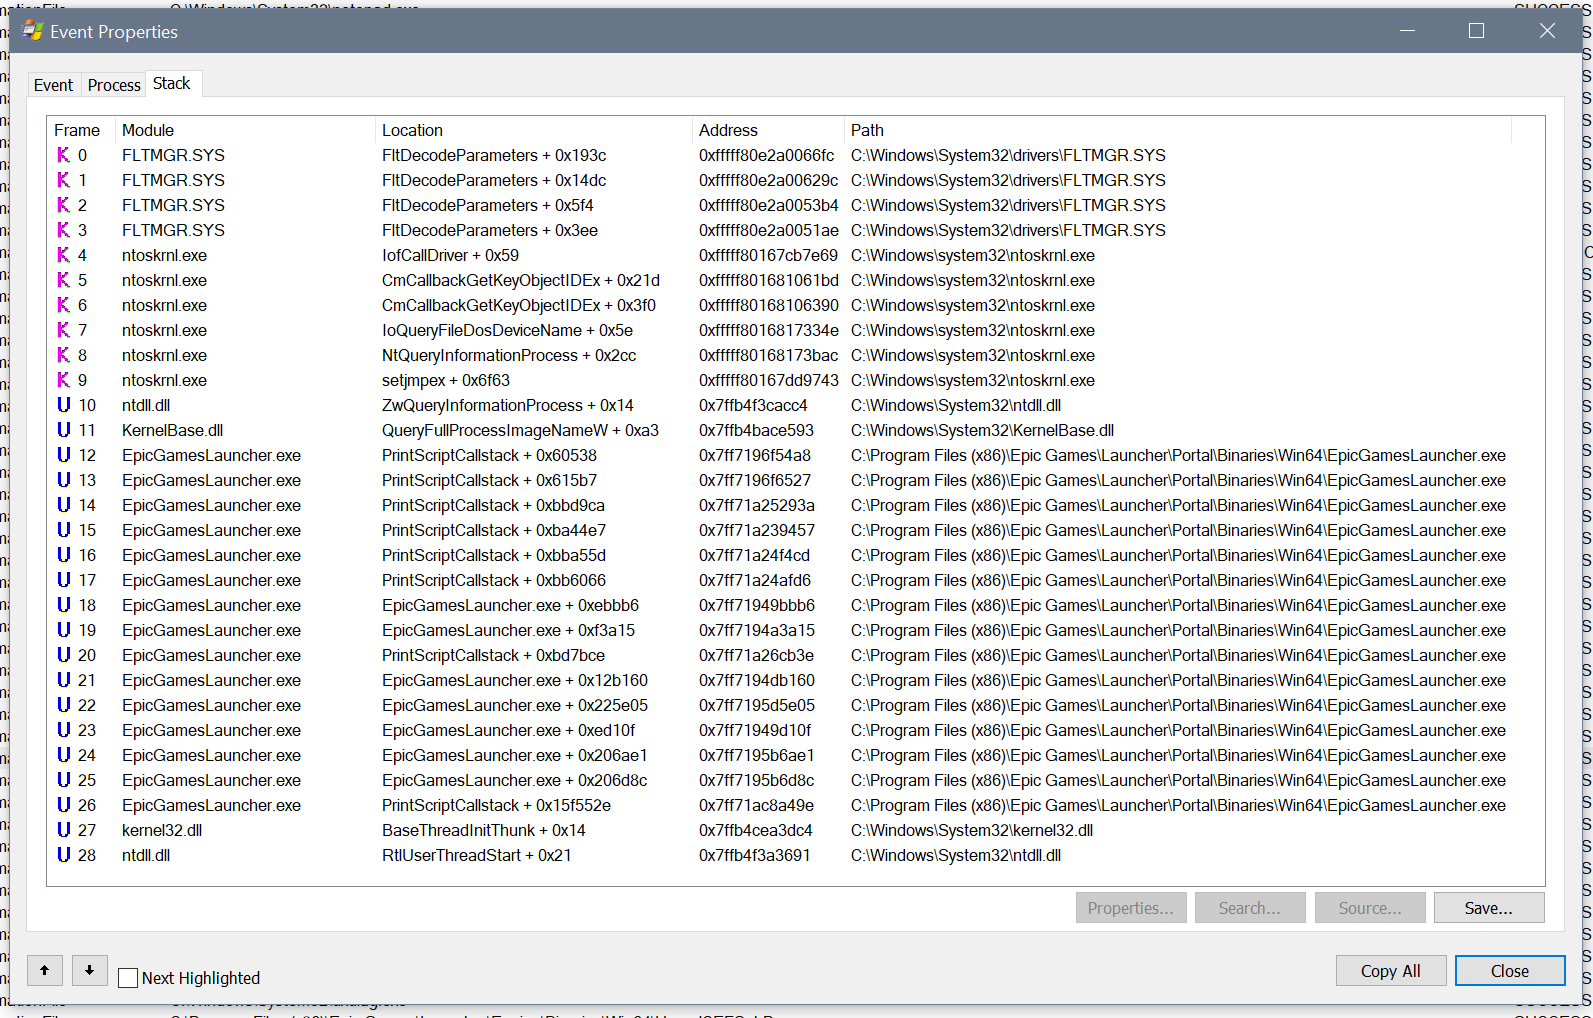Click the user-mode U icon of frame 24
This screenshot has width=1593, height=1018.
click(x=63, y=755)
